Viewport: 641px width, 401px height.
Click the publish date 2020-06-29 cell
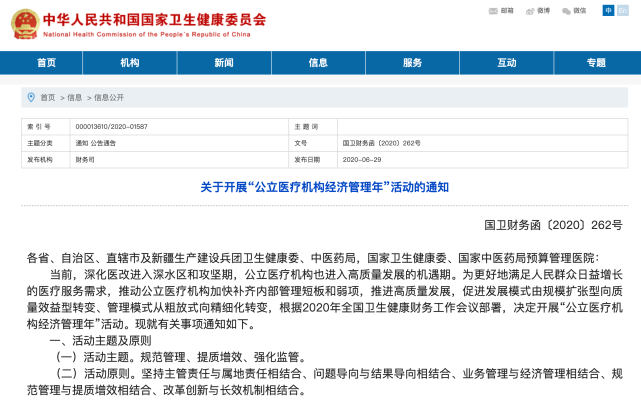362,159
